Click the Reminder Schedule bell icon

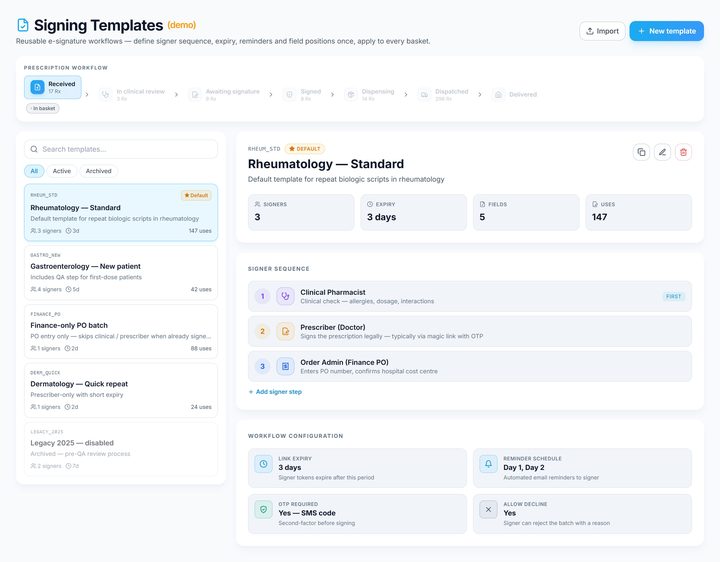coord(488,464)
